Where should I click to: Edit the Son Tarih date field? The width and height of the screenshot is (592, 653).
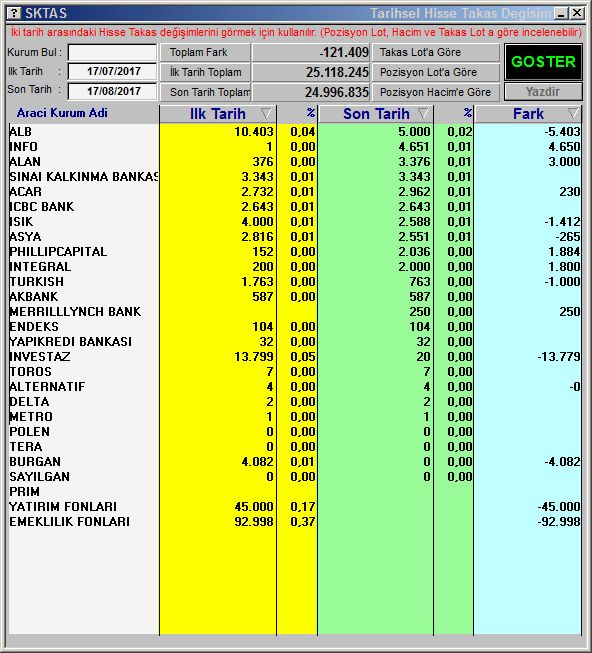coord(112,91)
